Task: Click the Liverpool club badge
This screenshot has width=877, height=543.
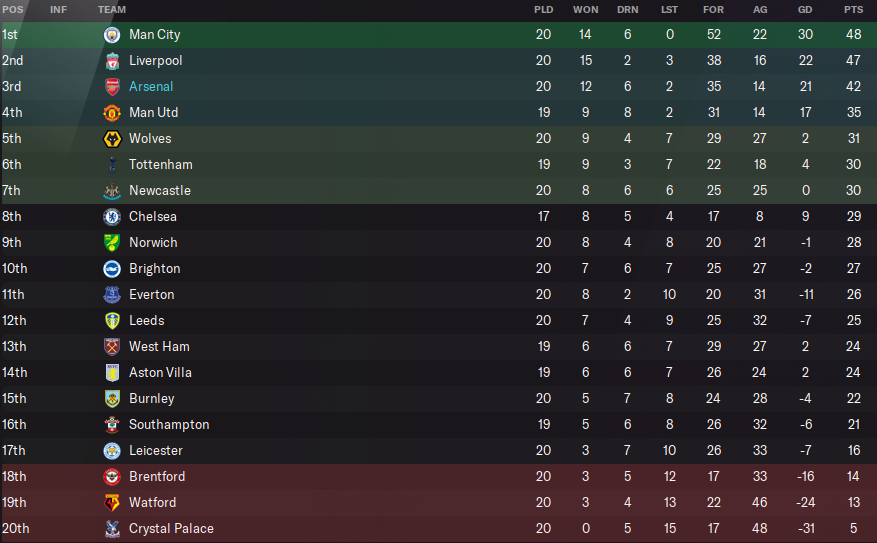Action: [111, 61]
